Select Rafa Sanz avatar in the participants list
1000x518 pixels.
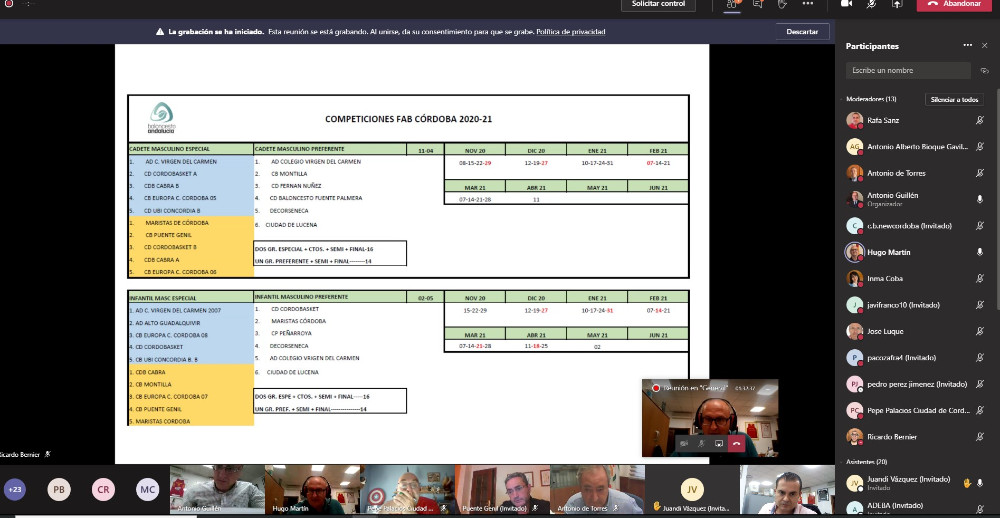[854, 120]
